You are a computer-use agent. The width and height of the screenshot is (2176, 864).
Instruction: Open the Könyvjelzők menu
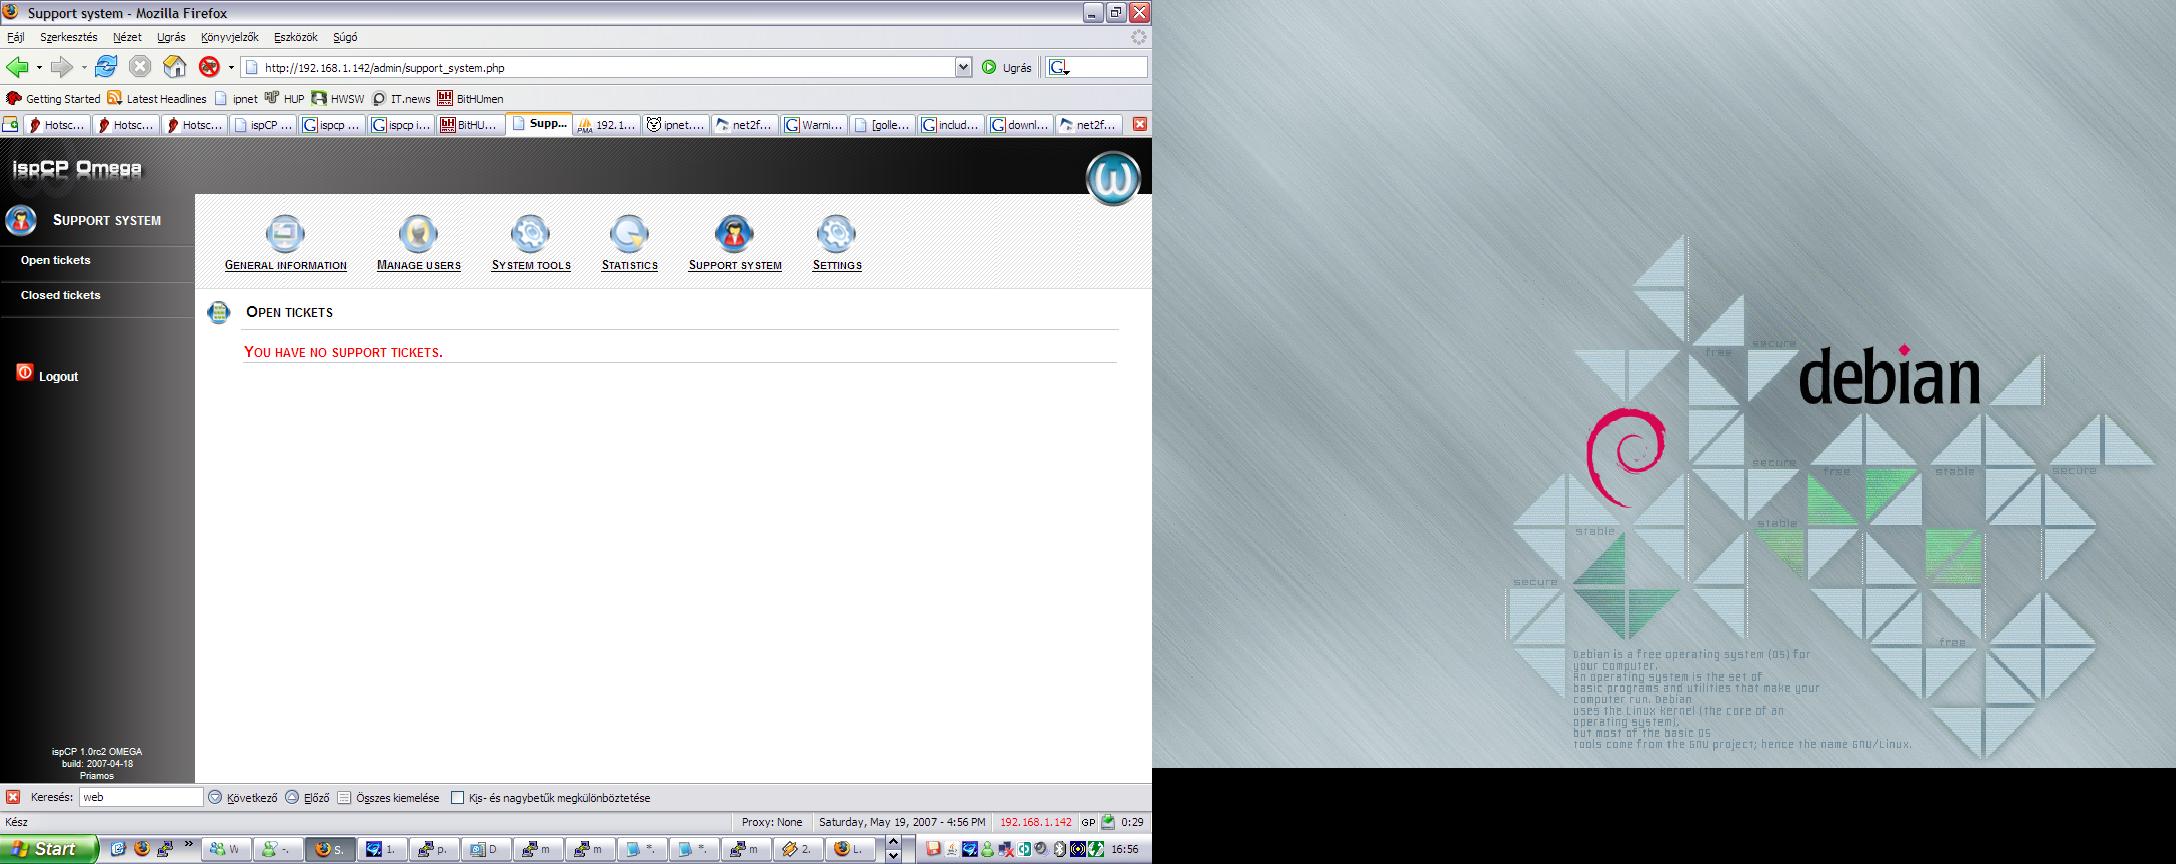point(229,37)
